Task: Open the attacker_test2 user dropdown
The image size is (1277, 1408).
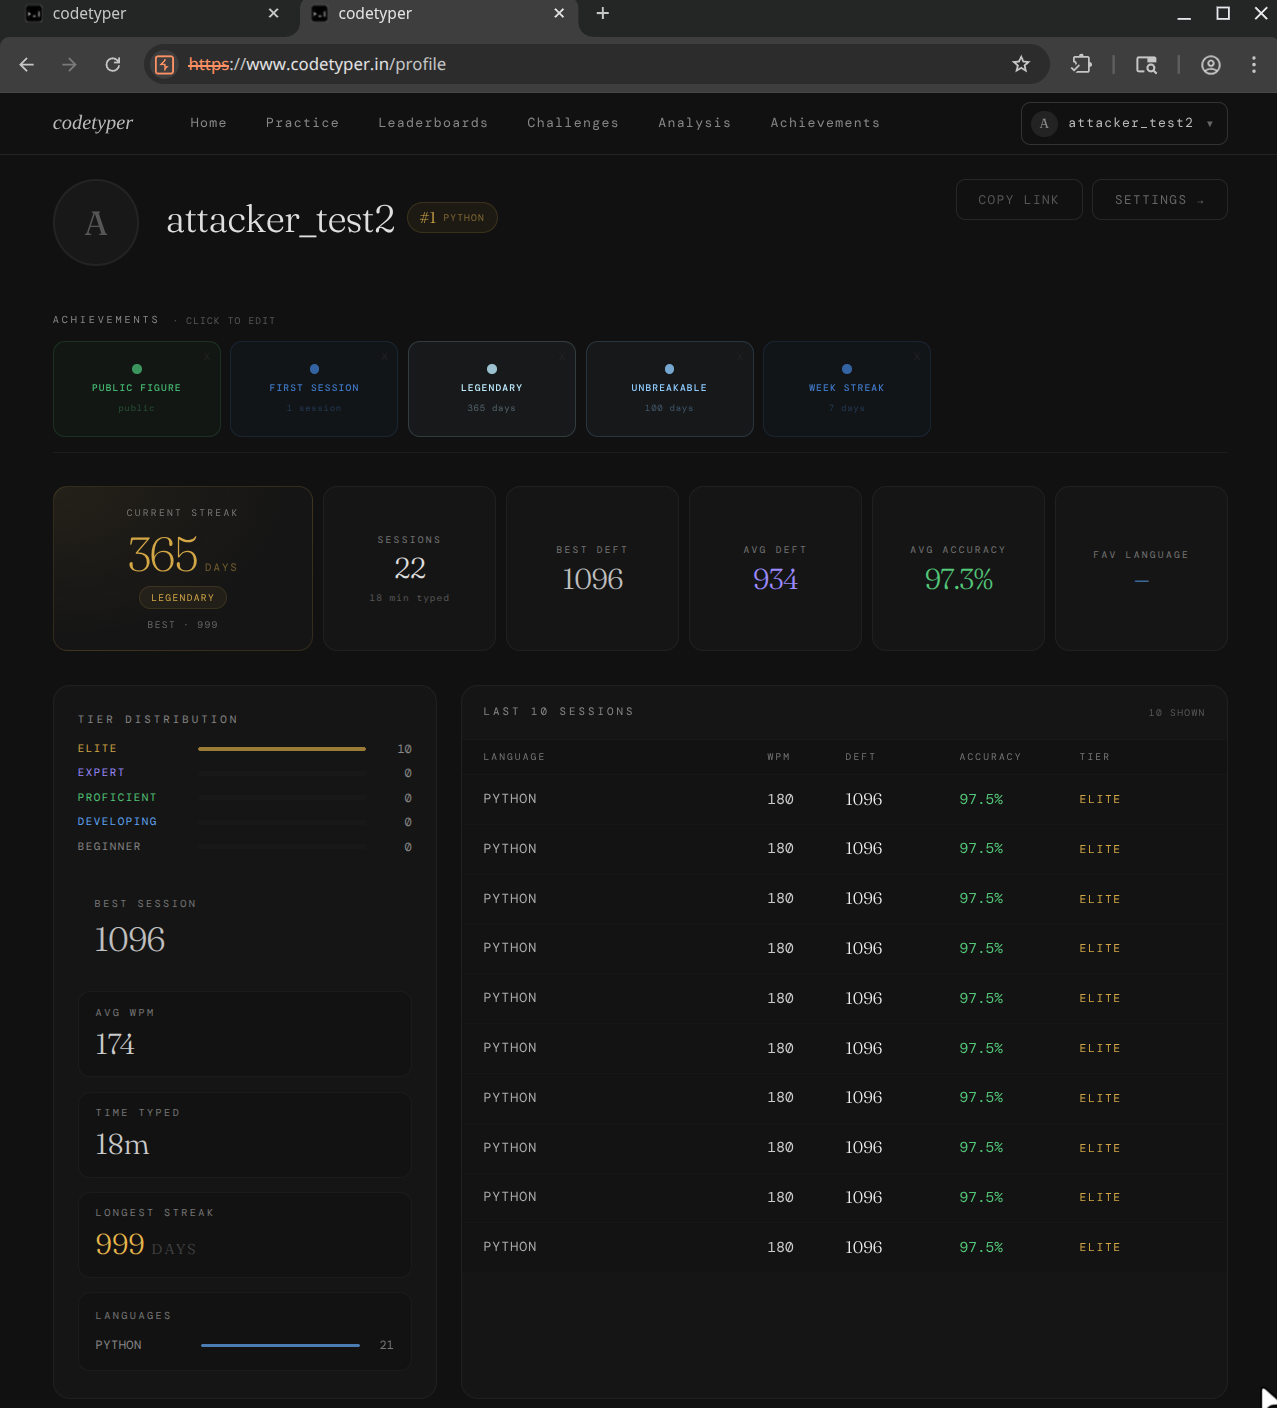Action: coord(1124,124)
